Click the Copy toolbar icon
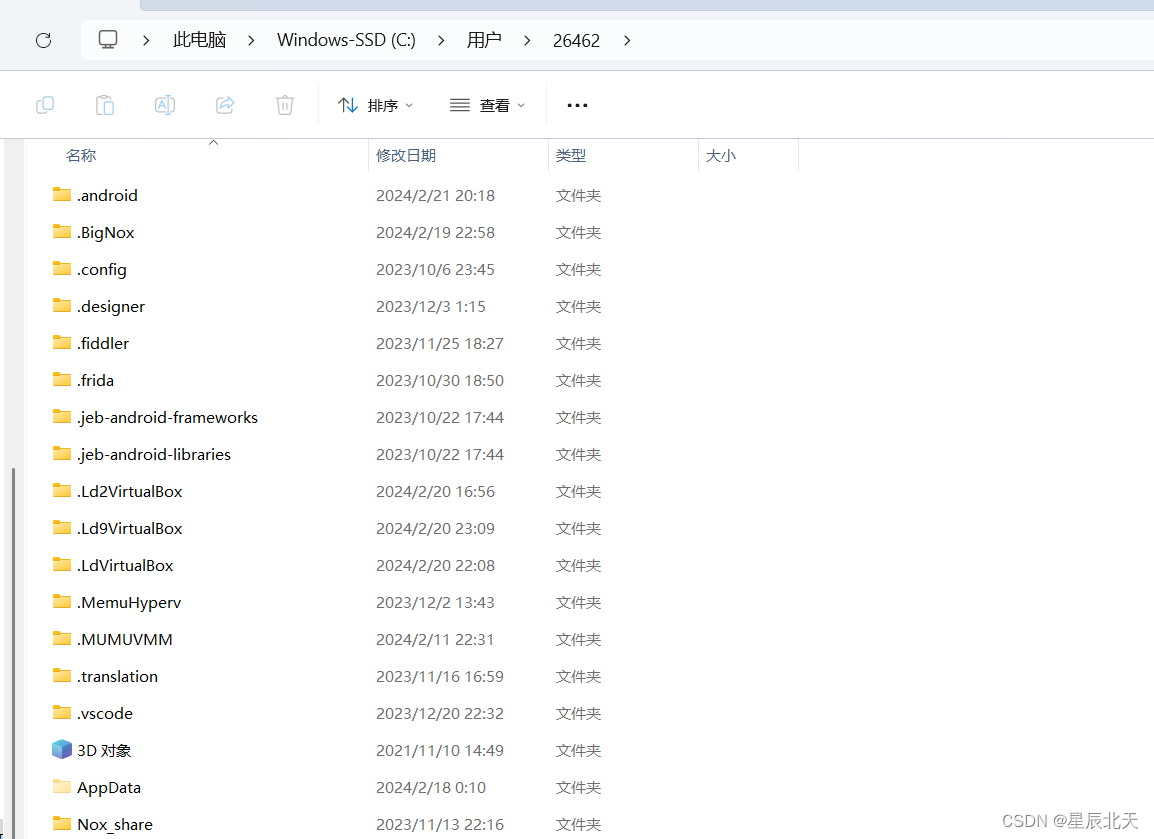 (45, 105)
